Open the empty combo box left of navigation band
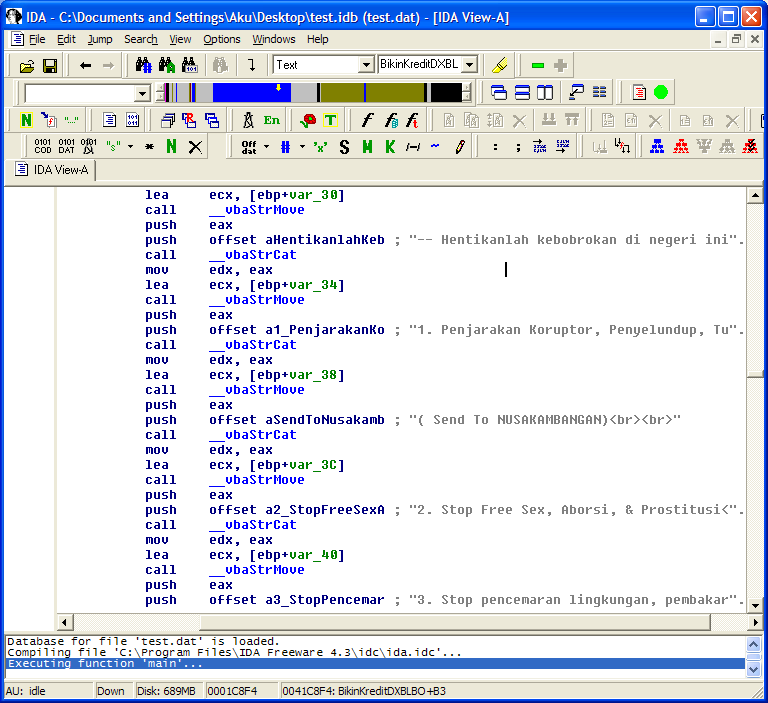768x703 pixels. [x=143, y=93]
